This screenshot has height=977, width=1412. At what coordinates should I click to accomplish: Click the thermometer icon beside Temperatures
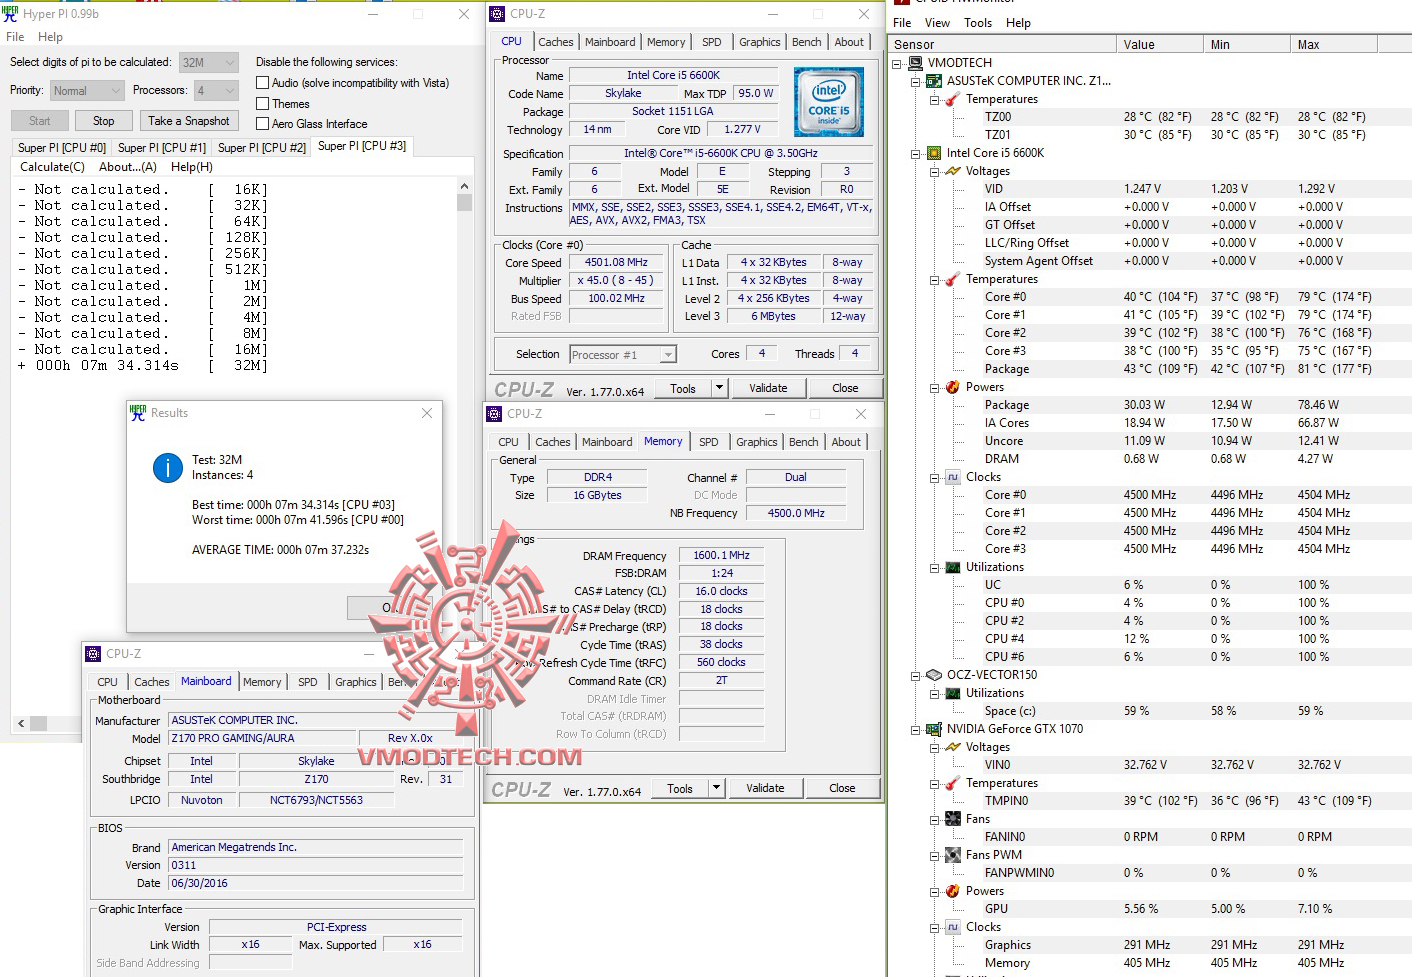(951, 99)
